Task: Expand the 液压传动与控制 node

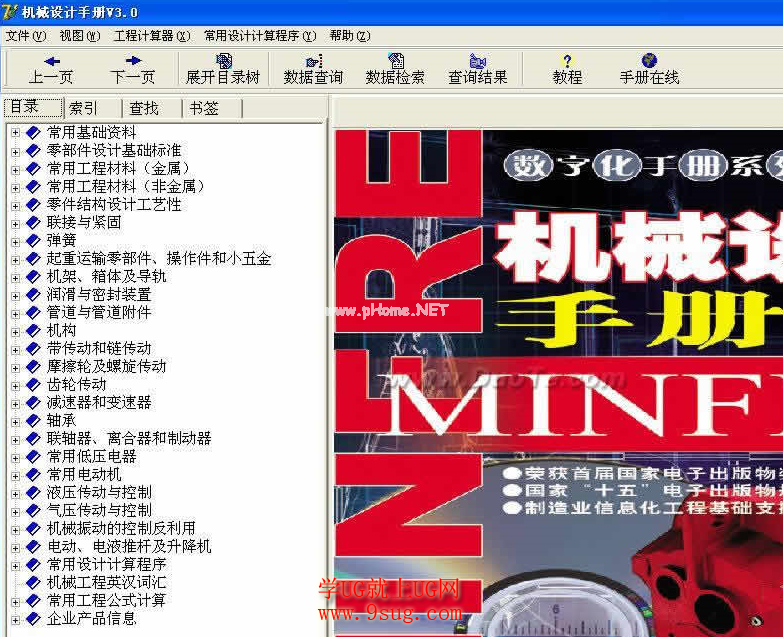Action: (15, 492)
